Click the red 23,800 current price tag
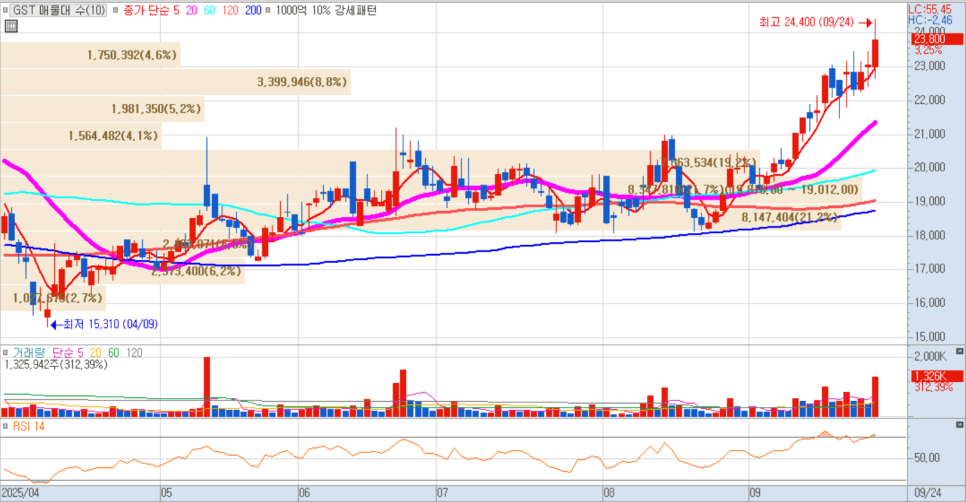The image size is (966, 502). tap(937, 39)
